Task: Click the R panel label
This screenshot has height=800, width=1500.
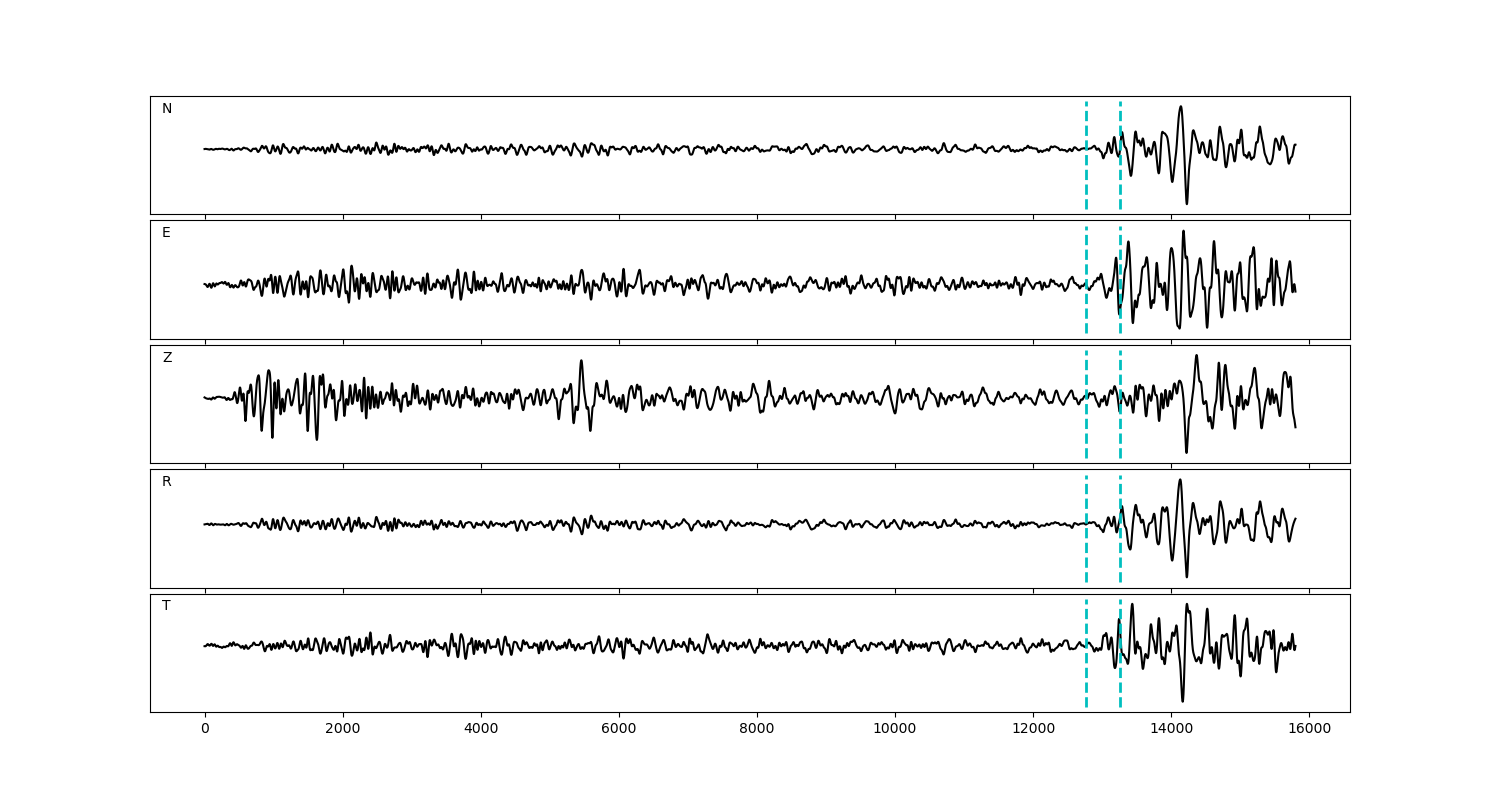Action: 167,482
